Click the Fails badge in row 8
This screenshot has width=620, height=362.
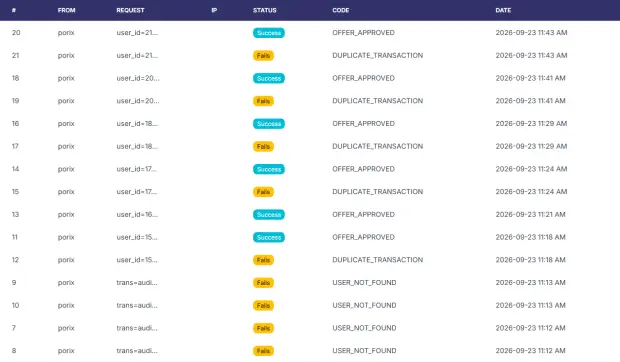pos(263,351)
